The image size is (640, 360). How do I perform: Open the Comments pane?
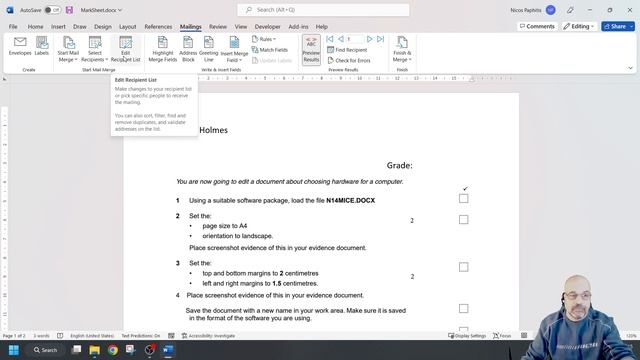[537, 26]
